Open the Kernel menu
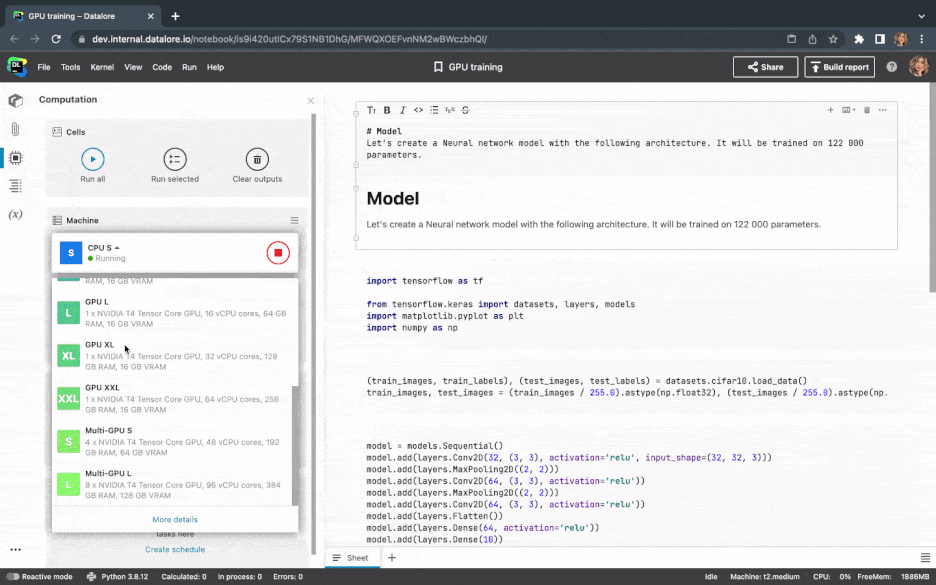This screenshot has height=585, width=936. [102, 67]
